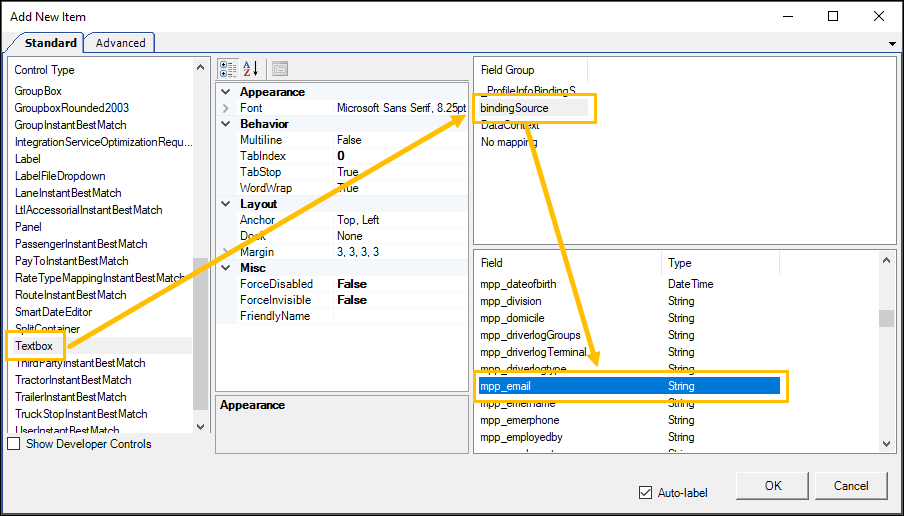Select mpp_division field row
Viewport: 904px width, 516px height.
(629, 301)
